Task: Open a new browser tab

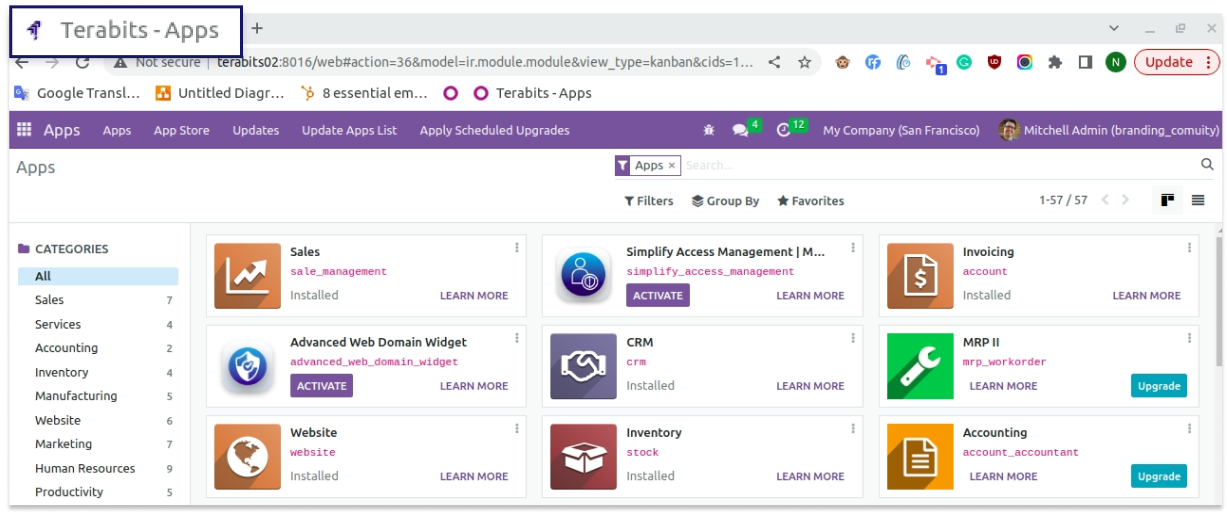Action: coord(257,28)
